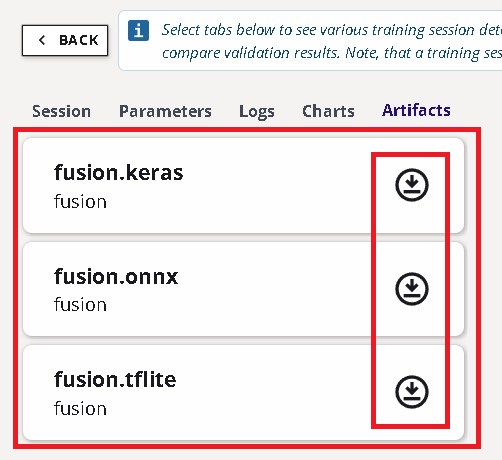Select the fusion.keras artifact card
Image resolution: width=502 pixels, height=460 pixels.
point(243,186)
